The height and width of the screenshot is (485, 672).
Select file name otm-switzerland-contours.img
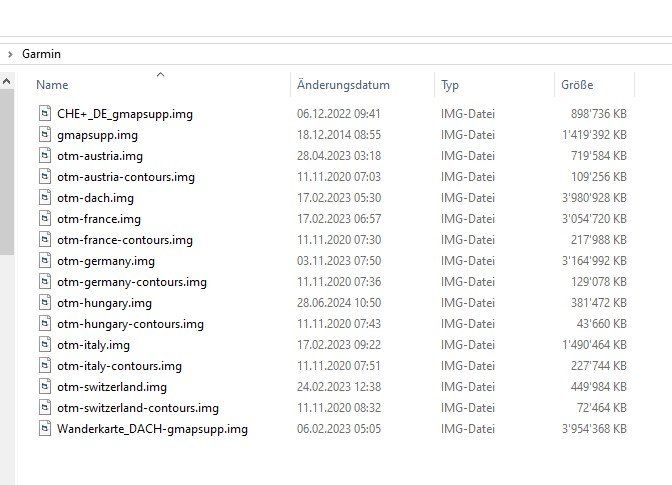pyautogui.click(x=138, y=408)
